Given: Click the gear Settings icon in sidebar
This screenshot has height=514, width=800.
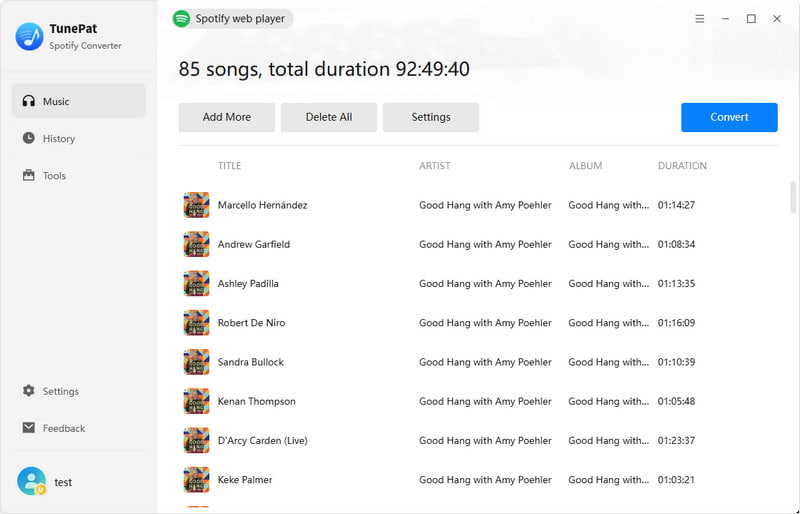Looking at the screenshot, I should click(x=29, y=391).
